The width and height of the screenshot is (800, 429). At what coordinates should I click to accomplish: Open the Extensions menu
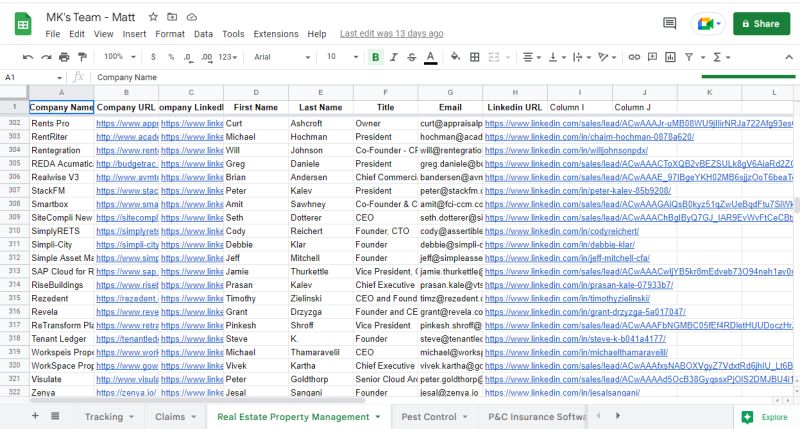click(x=276, y=34)
